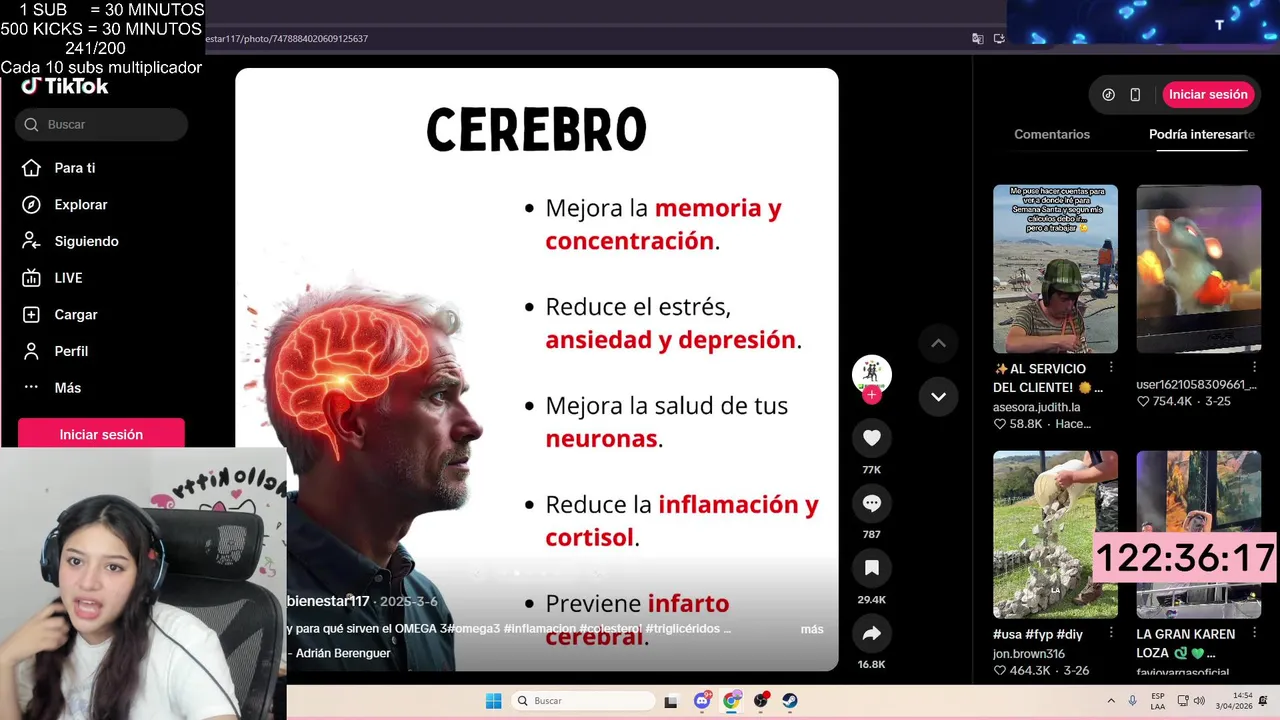Click the bienestar117 username
Image resolution: width=1280 pixels, height=720 pixels.
(329, 601)
